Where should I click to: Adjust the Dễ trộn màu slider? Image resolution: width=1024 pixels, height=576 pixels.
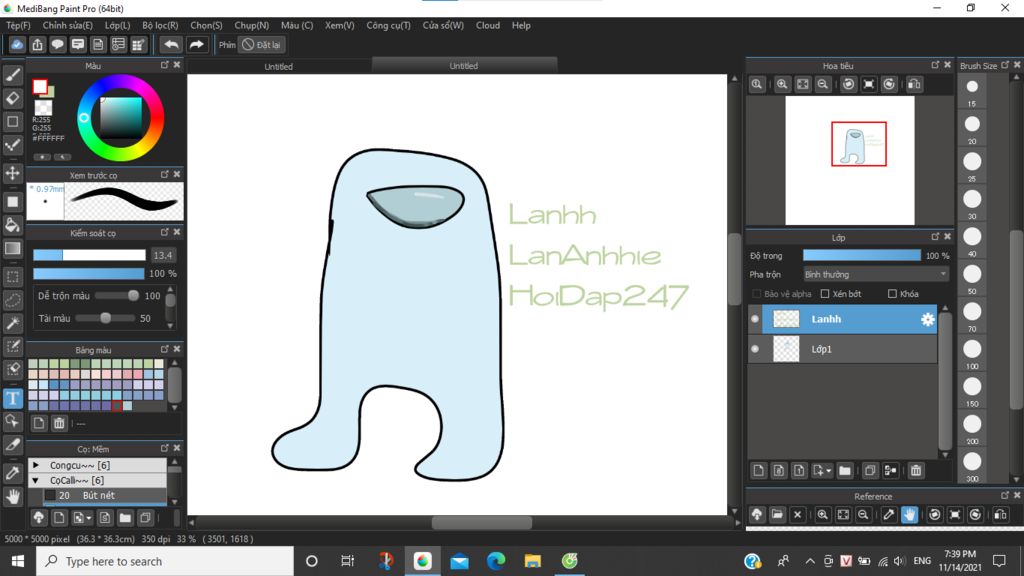117,296
